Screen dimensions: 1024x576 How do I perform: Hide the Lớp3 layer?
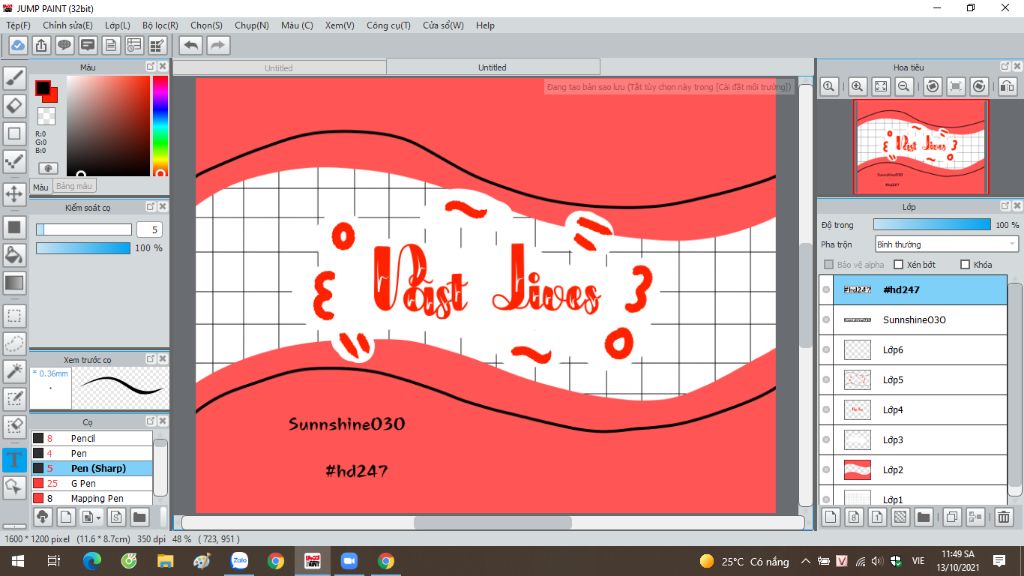[x=826, y=440]
